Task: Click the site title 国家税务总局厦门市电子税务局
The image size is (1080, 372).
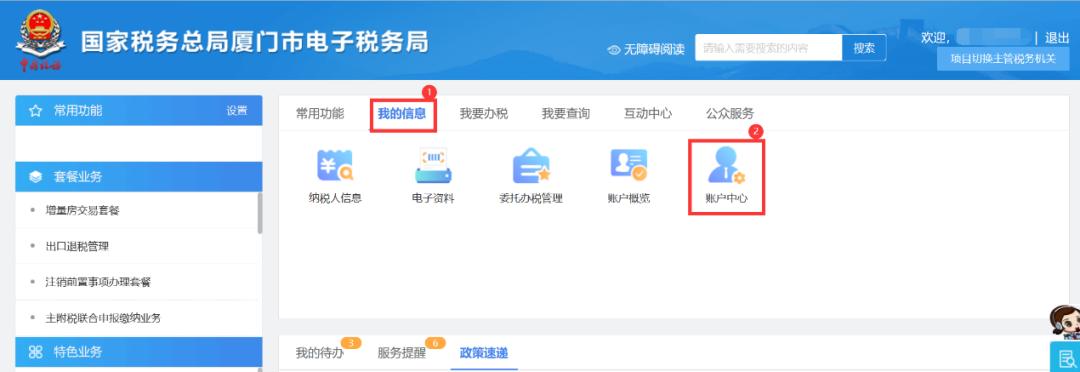Action: (255, 41)
